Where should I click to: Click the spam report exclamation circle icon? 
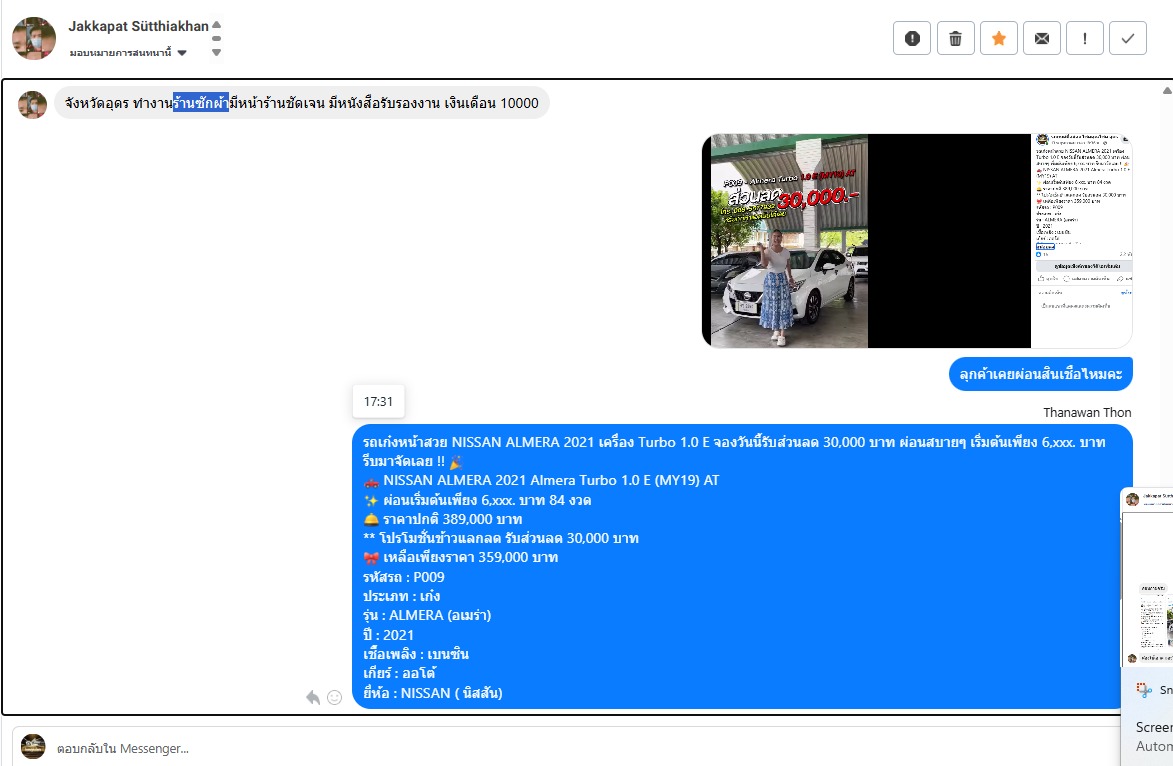tap(912, 39)
